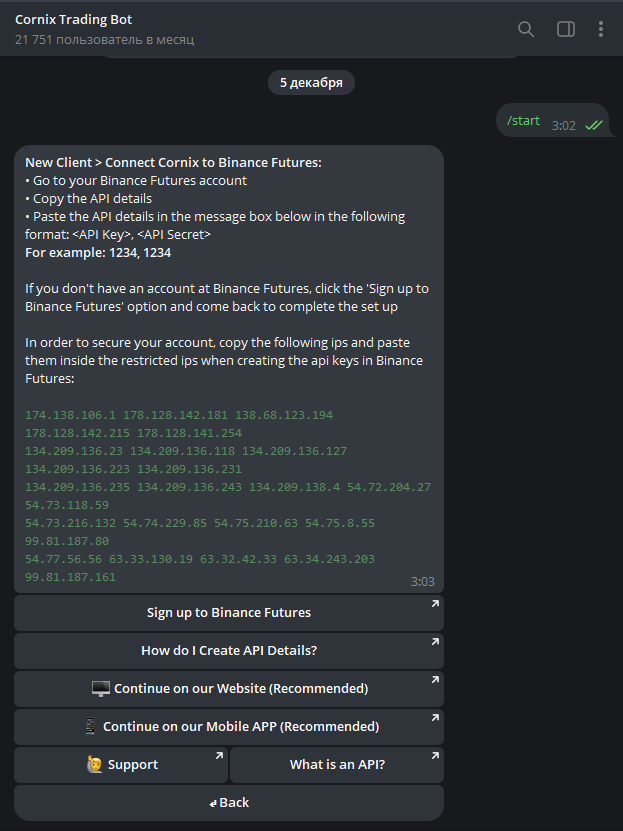The height and width of the screenshot is (831, 623).
Task: Click the double-check read receipt icon
Action: point(594,125)
